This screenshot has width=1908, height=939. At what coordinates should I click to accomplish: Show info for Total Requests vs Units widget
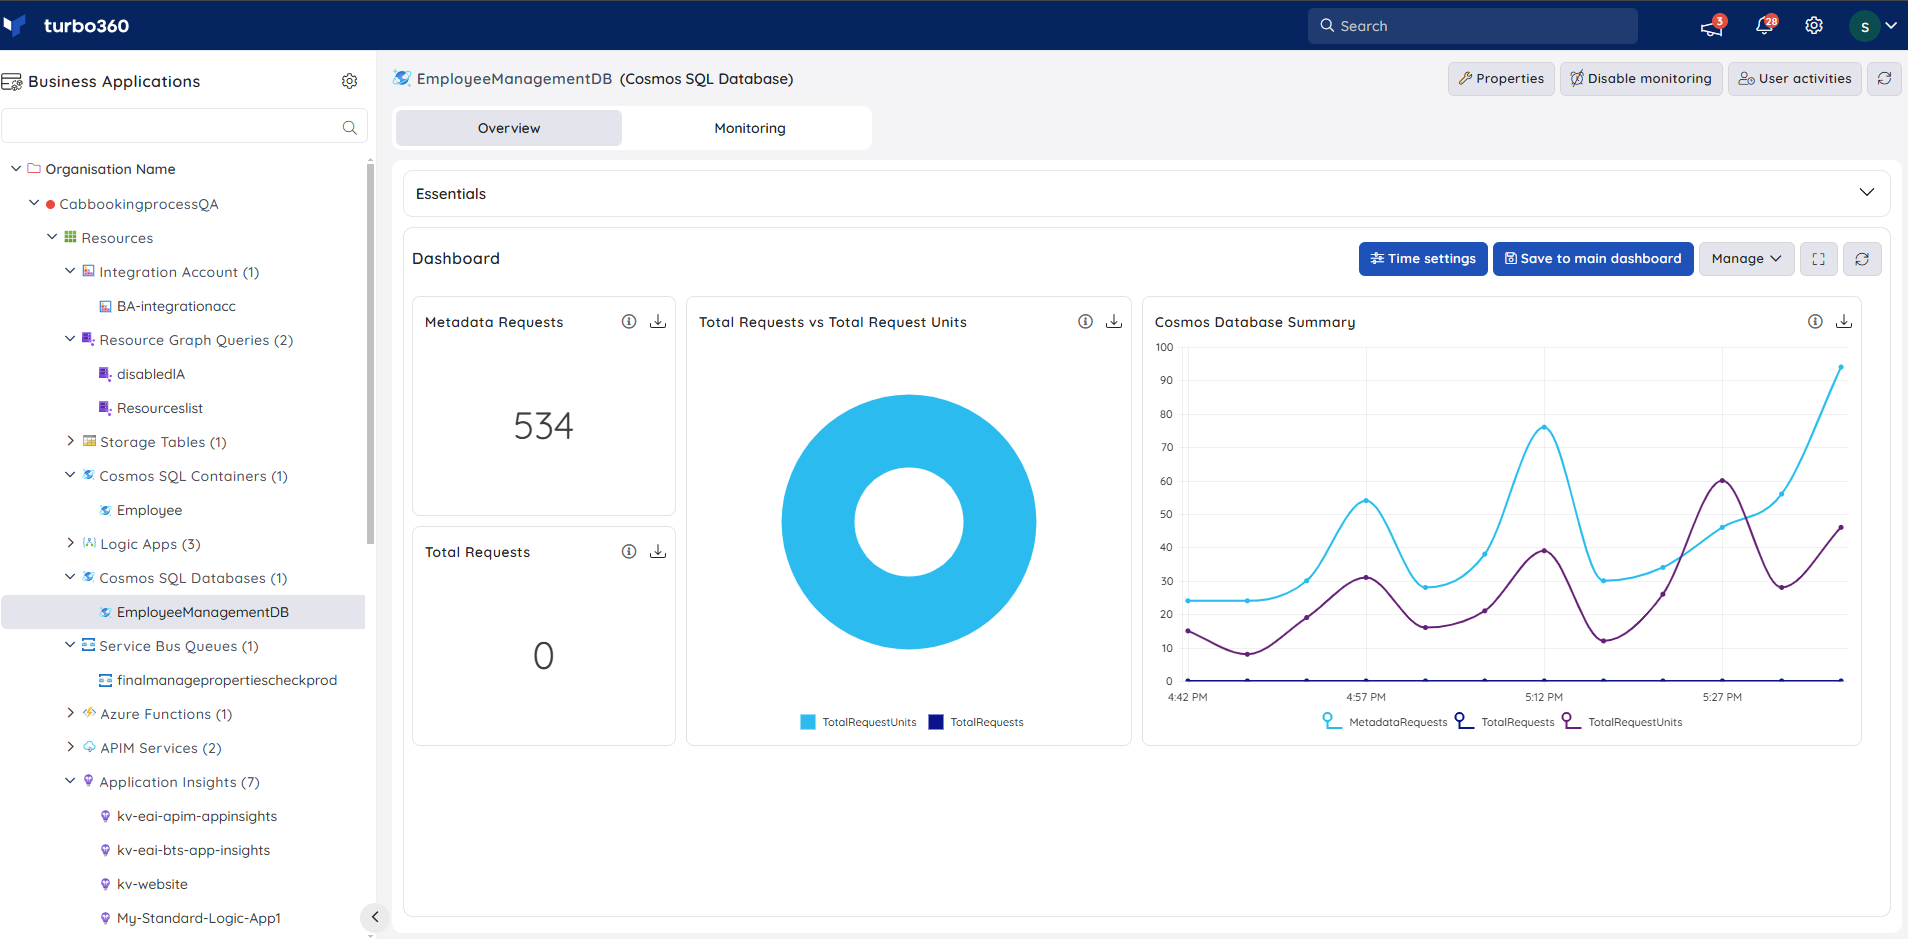(x=1085, y=321)
